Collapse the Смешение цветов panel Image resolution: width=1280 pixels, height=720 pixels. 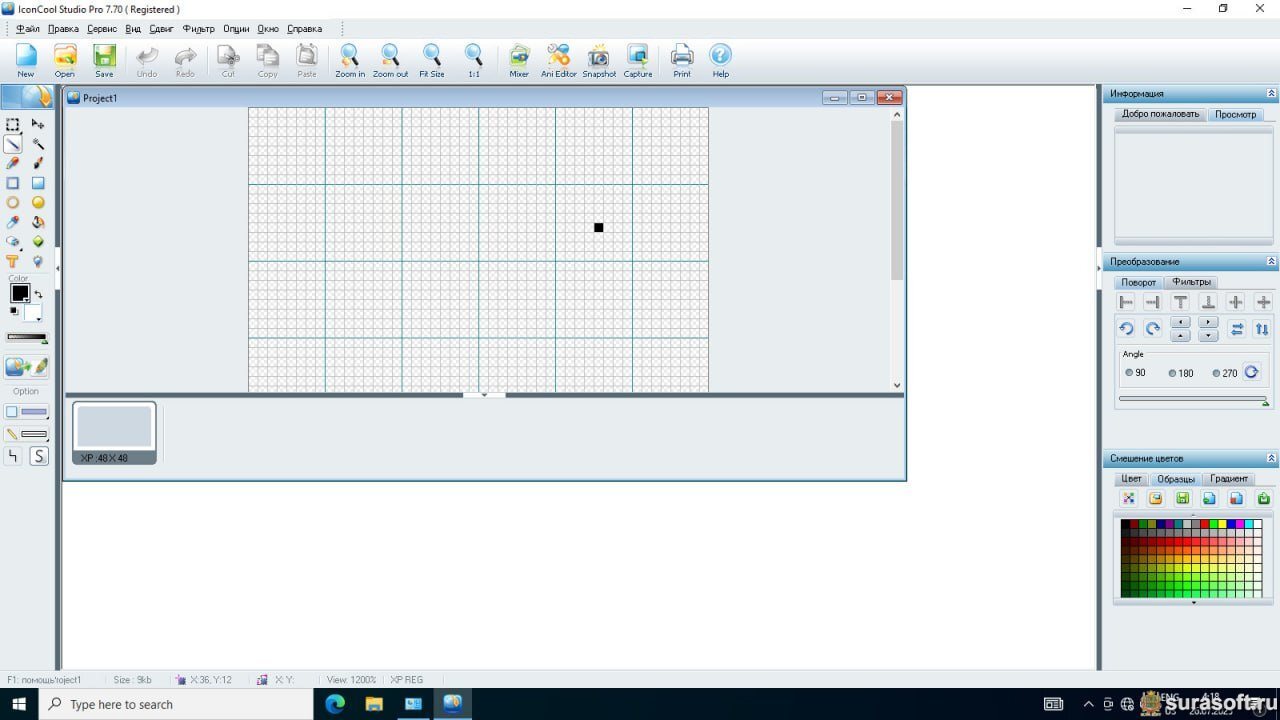click(x=1271, y=458)
